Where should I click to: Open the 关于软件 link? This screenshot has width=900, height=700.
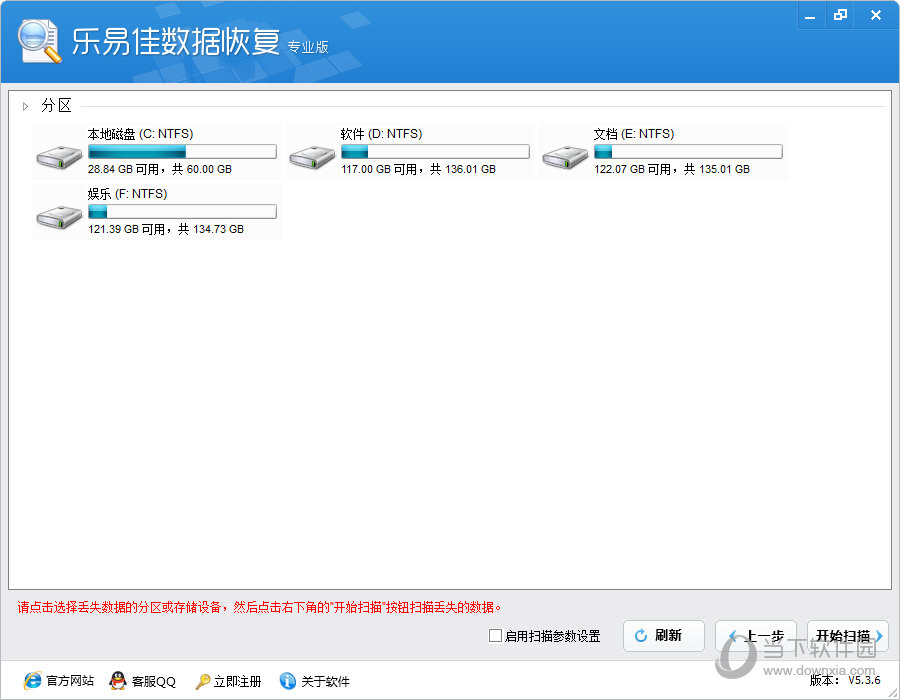click(x=325, y=681)
